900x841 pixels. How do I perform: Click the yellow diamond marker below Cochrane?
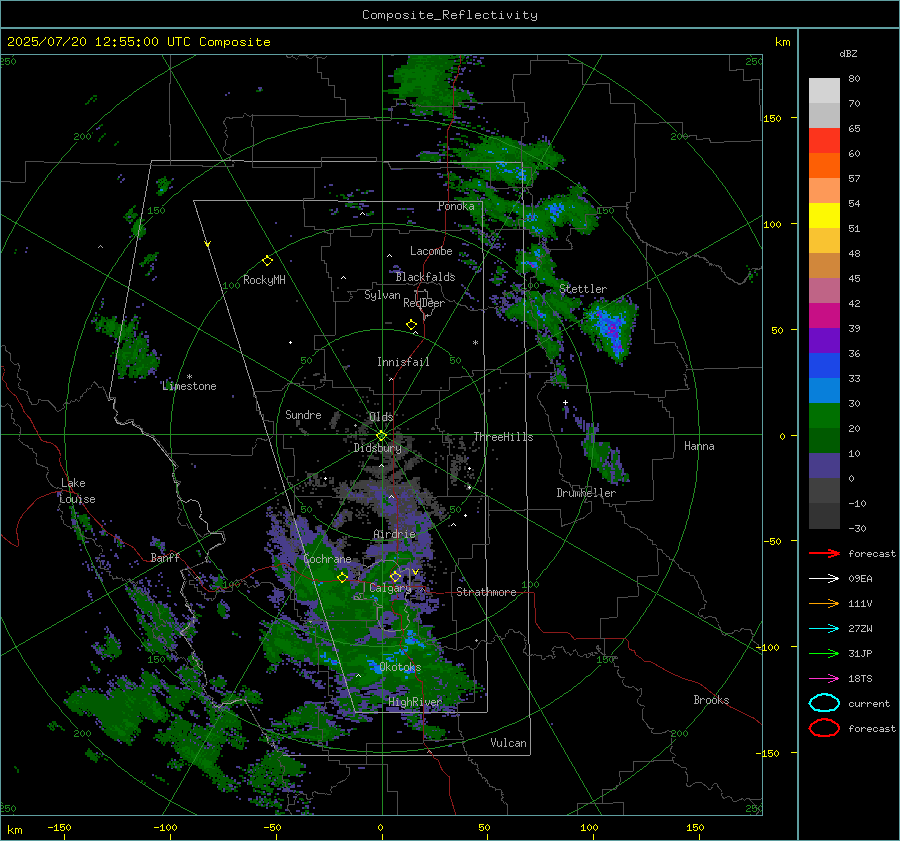coord(343,578)
